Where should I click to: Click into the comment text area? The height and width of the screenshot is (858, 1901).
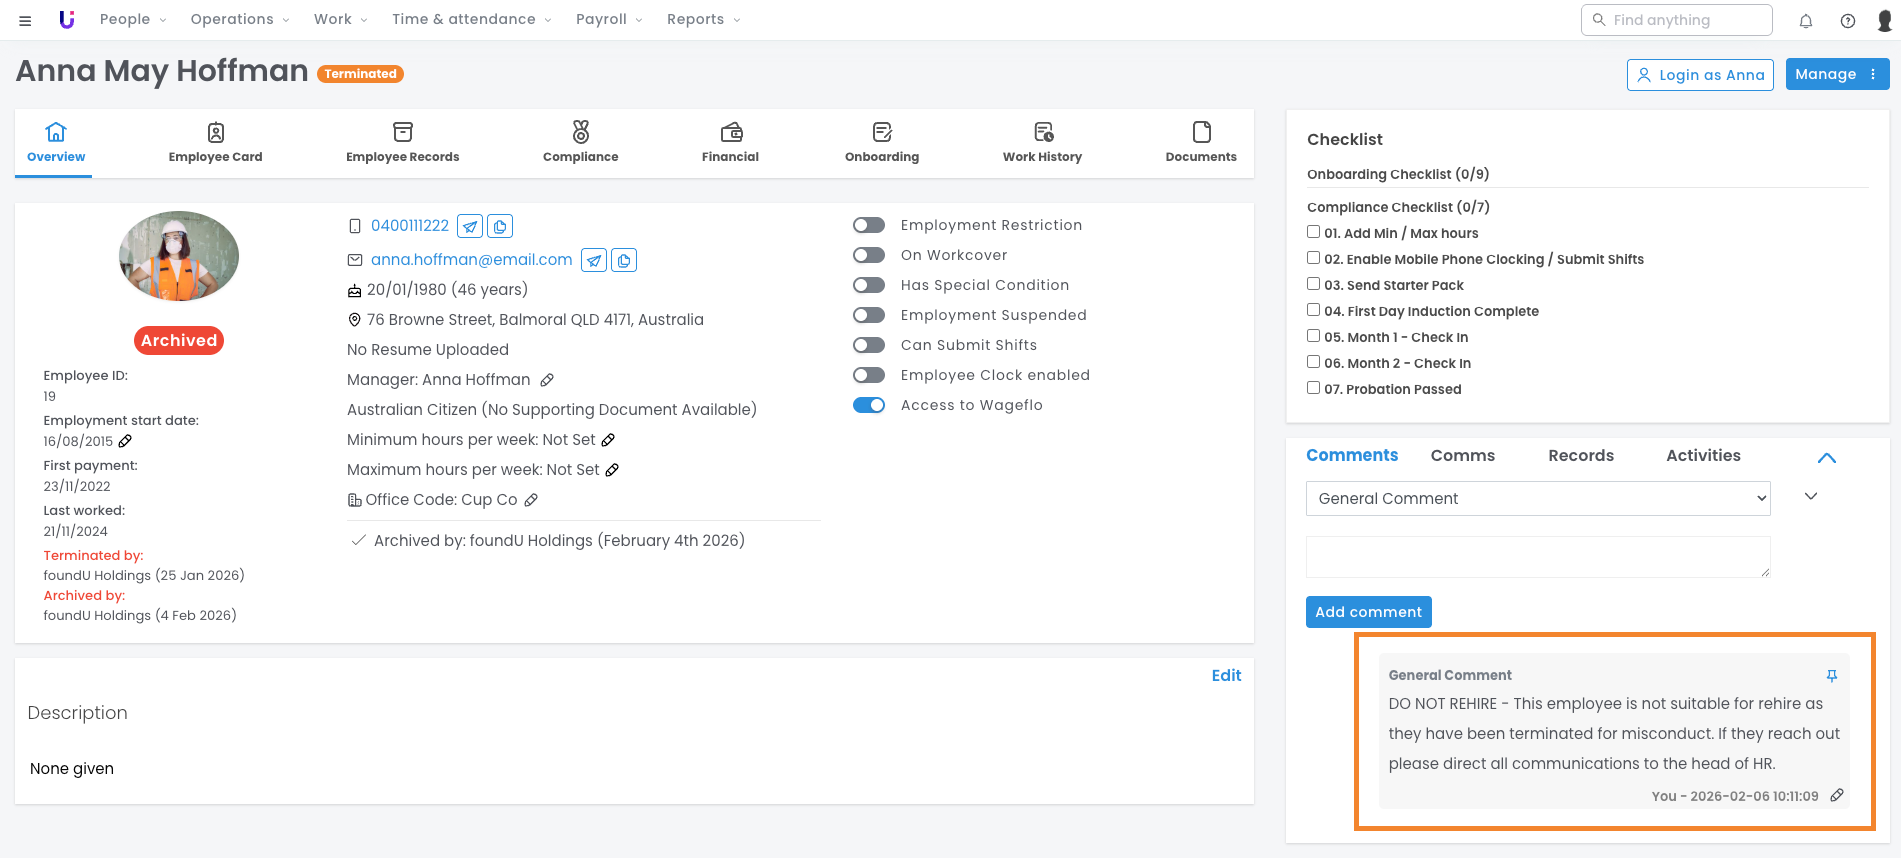click(1537, 556)
